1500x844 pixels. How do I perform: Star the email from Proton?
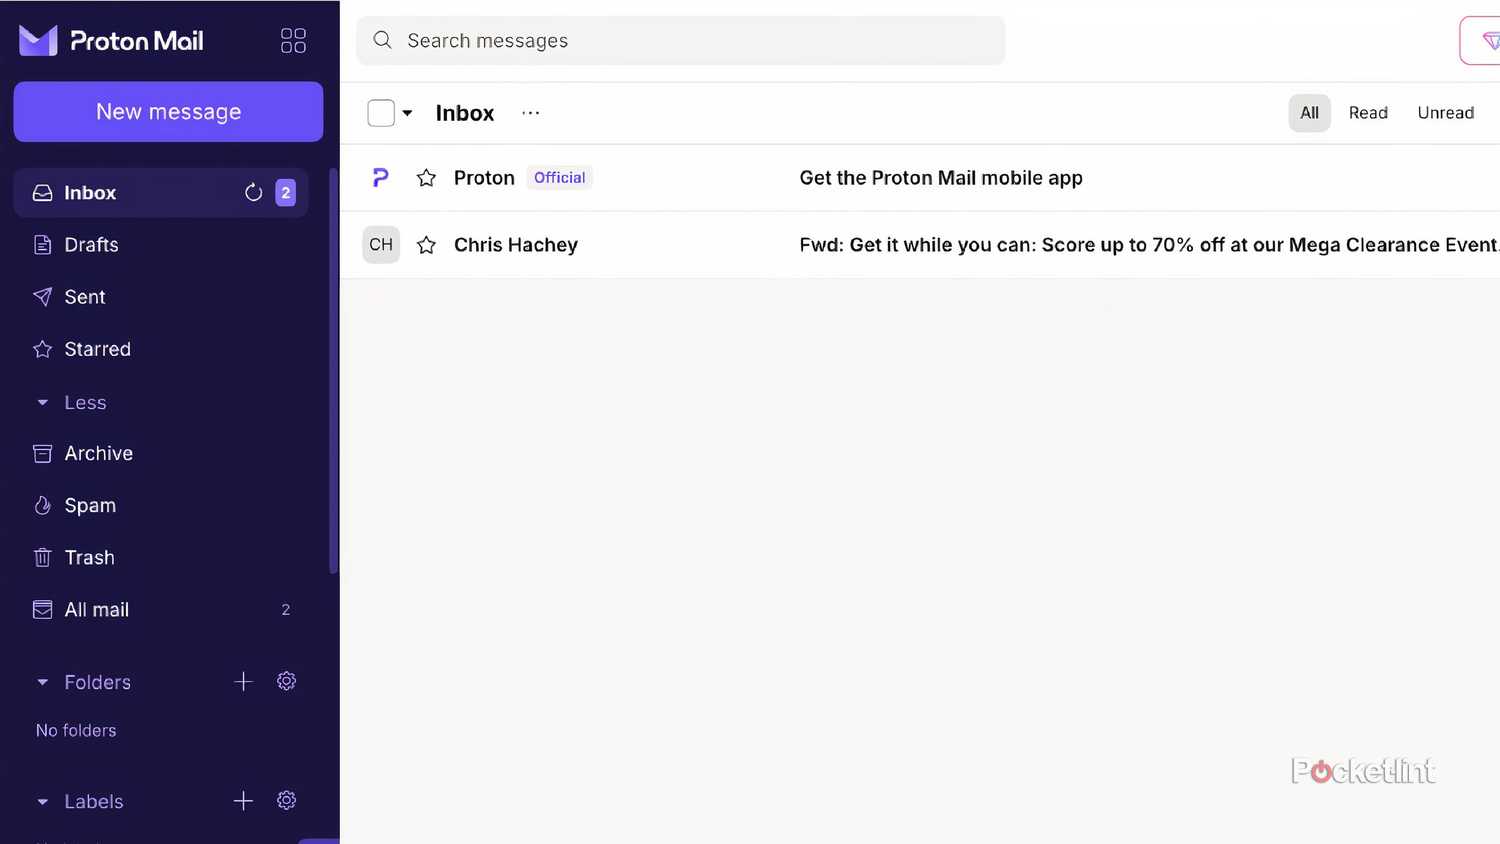pyautogui.click(x=426, y=177)
